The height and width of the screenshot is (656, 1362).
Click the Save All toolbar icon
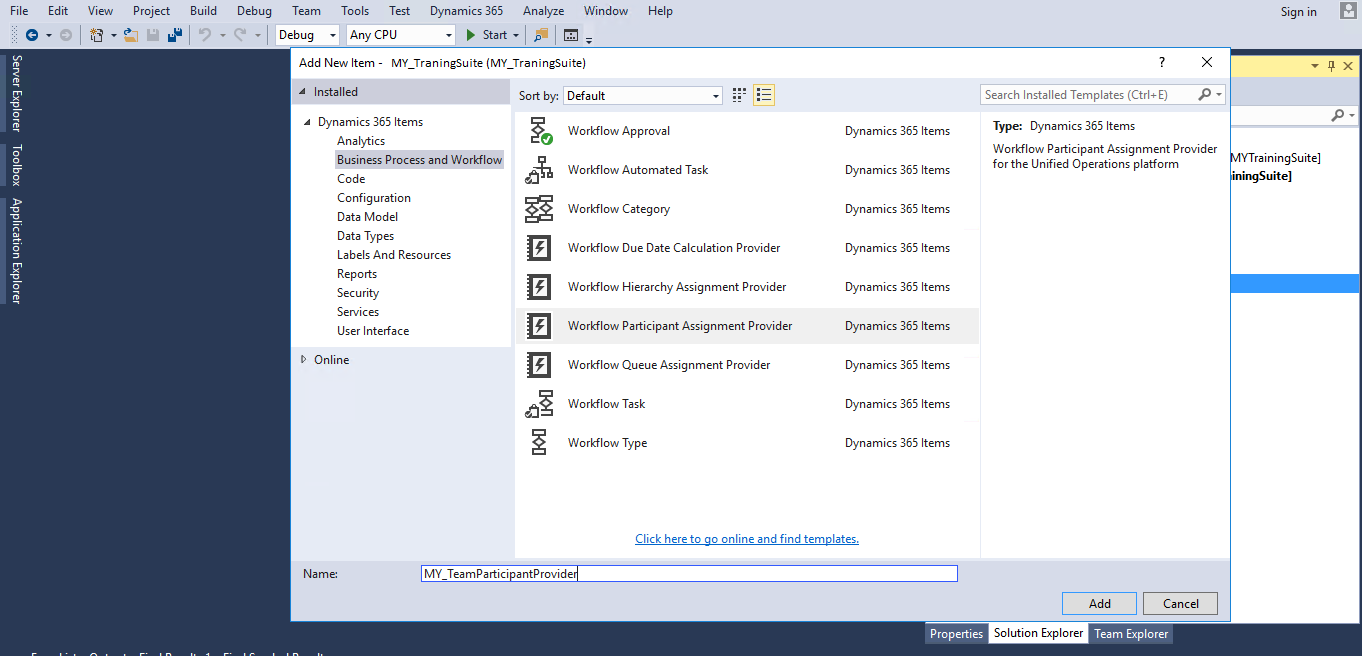tap(175, 34)
